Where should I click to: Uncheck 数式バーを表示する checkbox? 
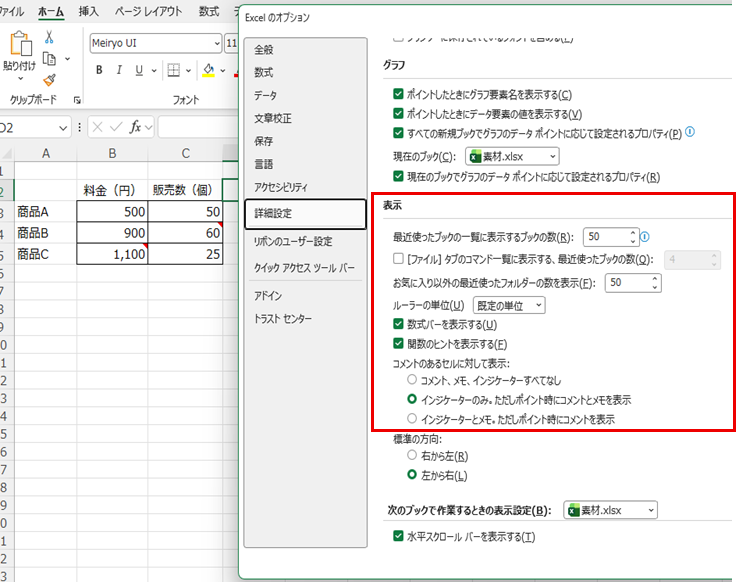pos(399,324)
